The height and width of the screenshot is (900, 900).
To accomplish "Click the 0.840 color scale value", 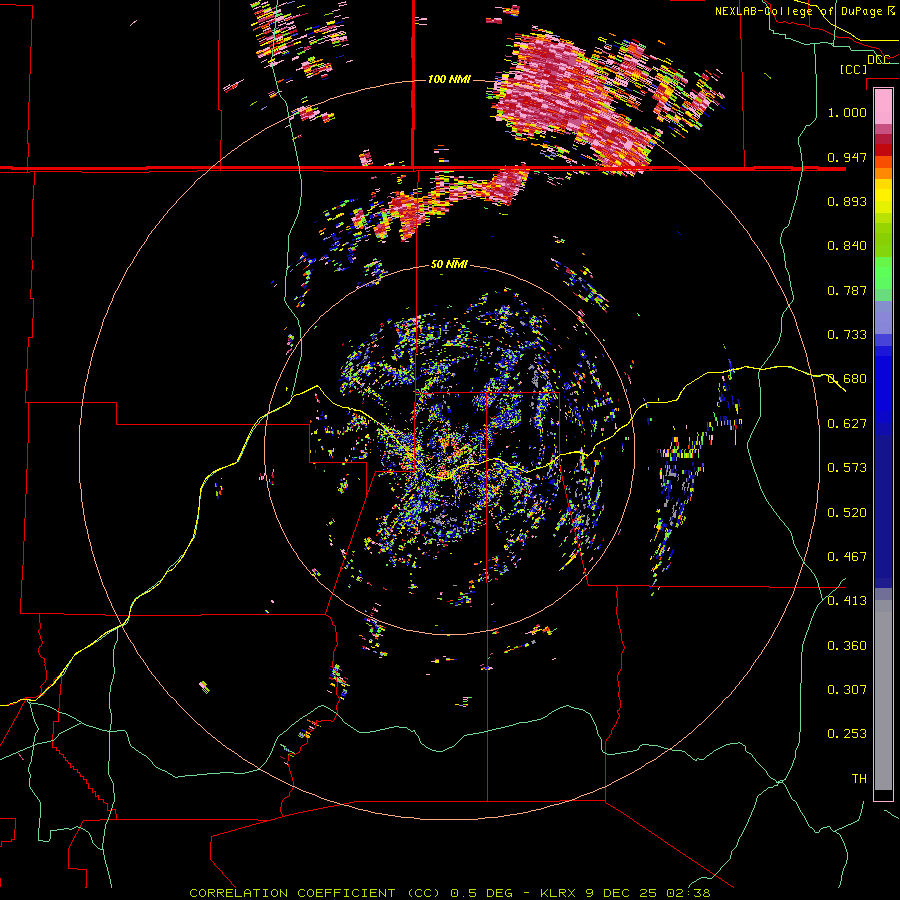I will pyautogui.click(x=847, y=246).
